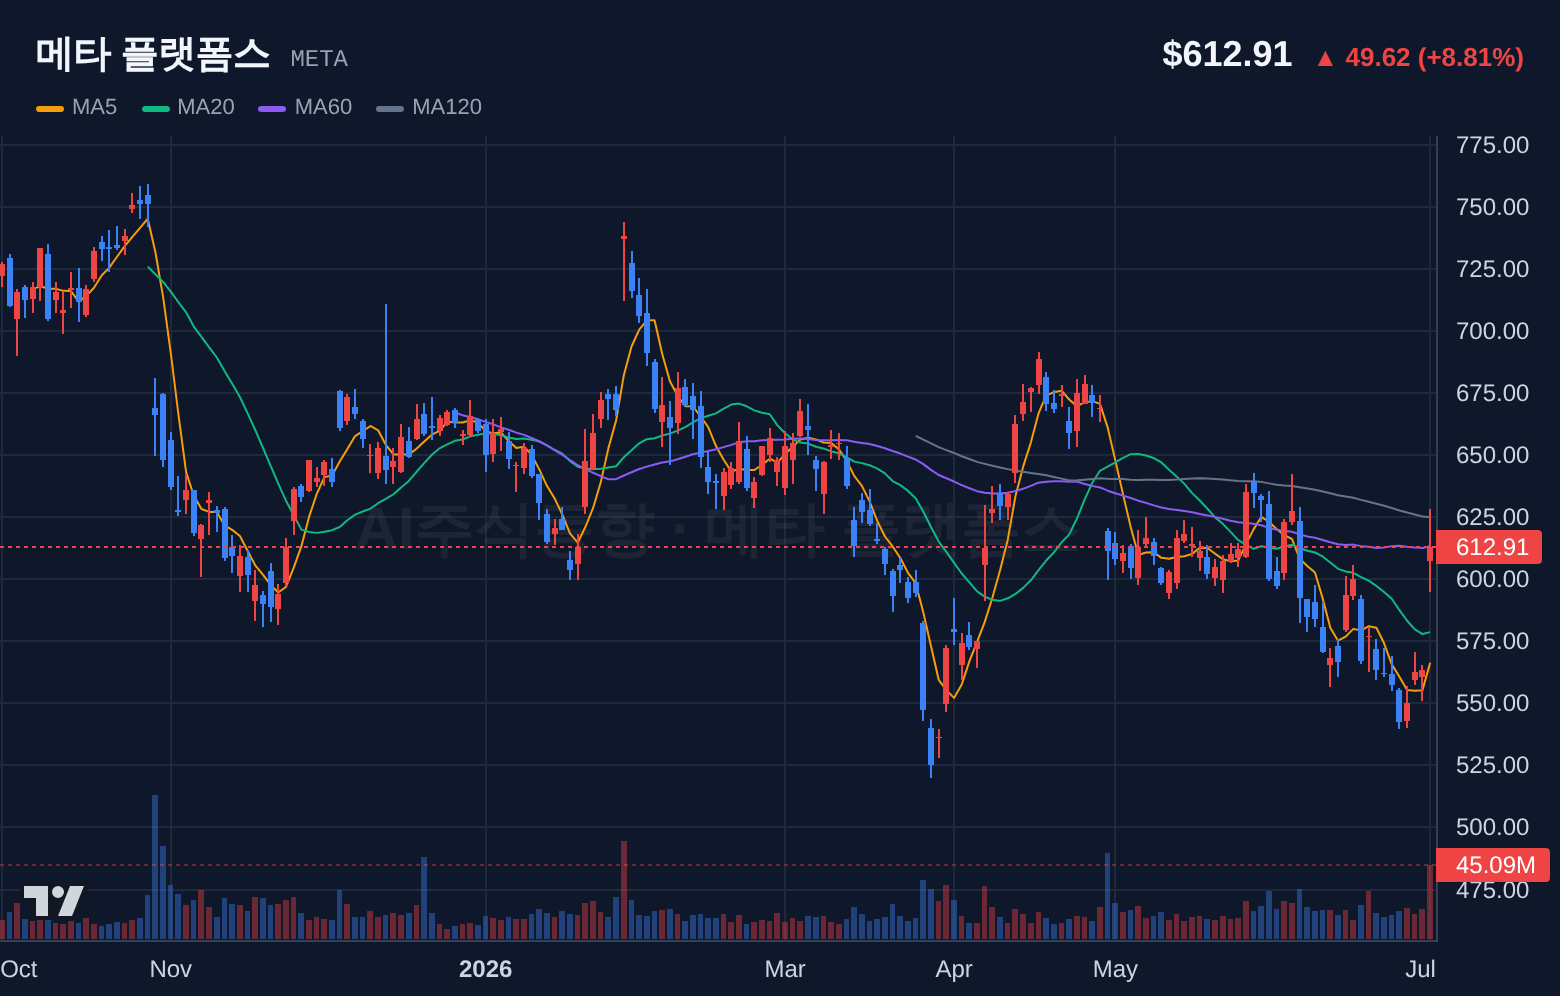
Task: Select the Jul time axis label
Action: (1420, 969)
